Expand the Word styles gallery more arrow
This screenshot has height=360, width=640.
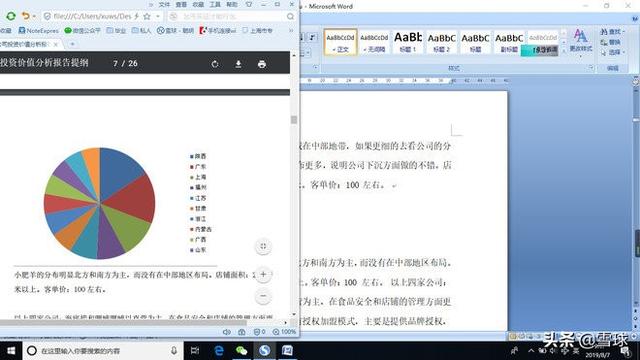[x=564, y=51]
